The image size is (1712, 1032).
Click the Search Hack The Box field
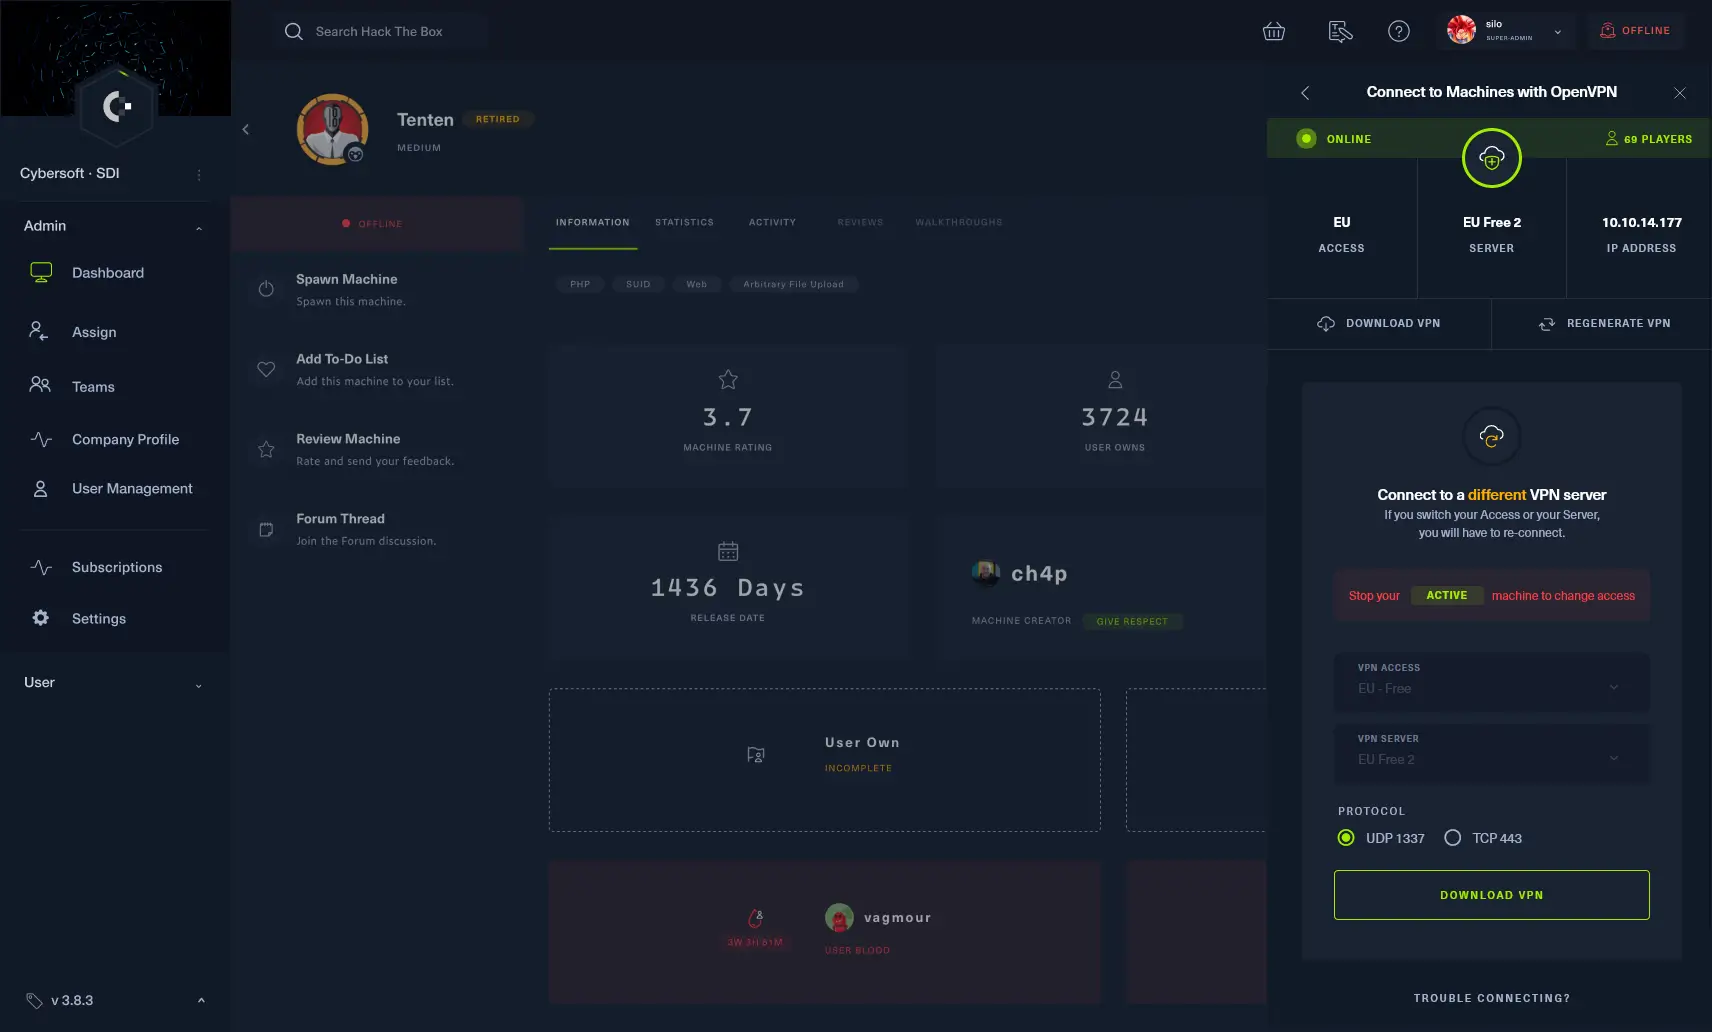(380, 31)
